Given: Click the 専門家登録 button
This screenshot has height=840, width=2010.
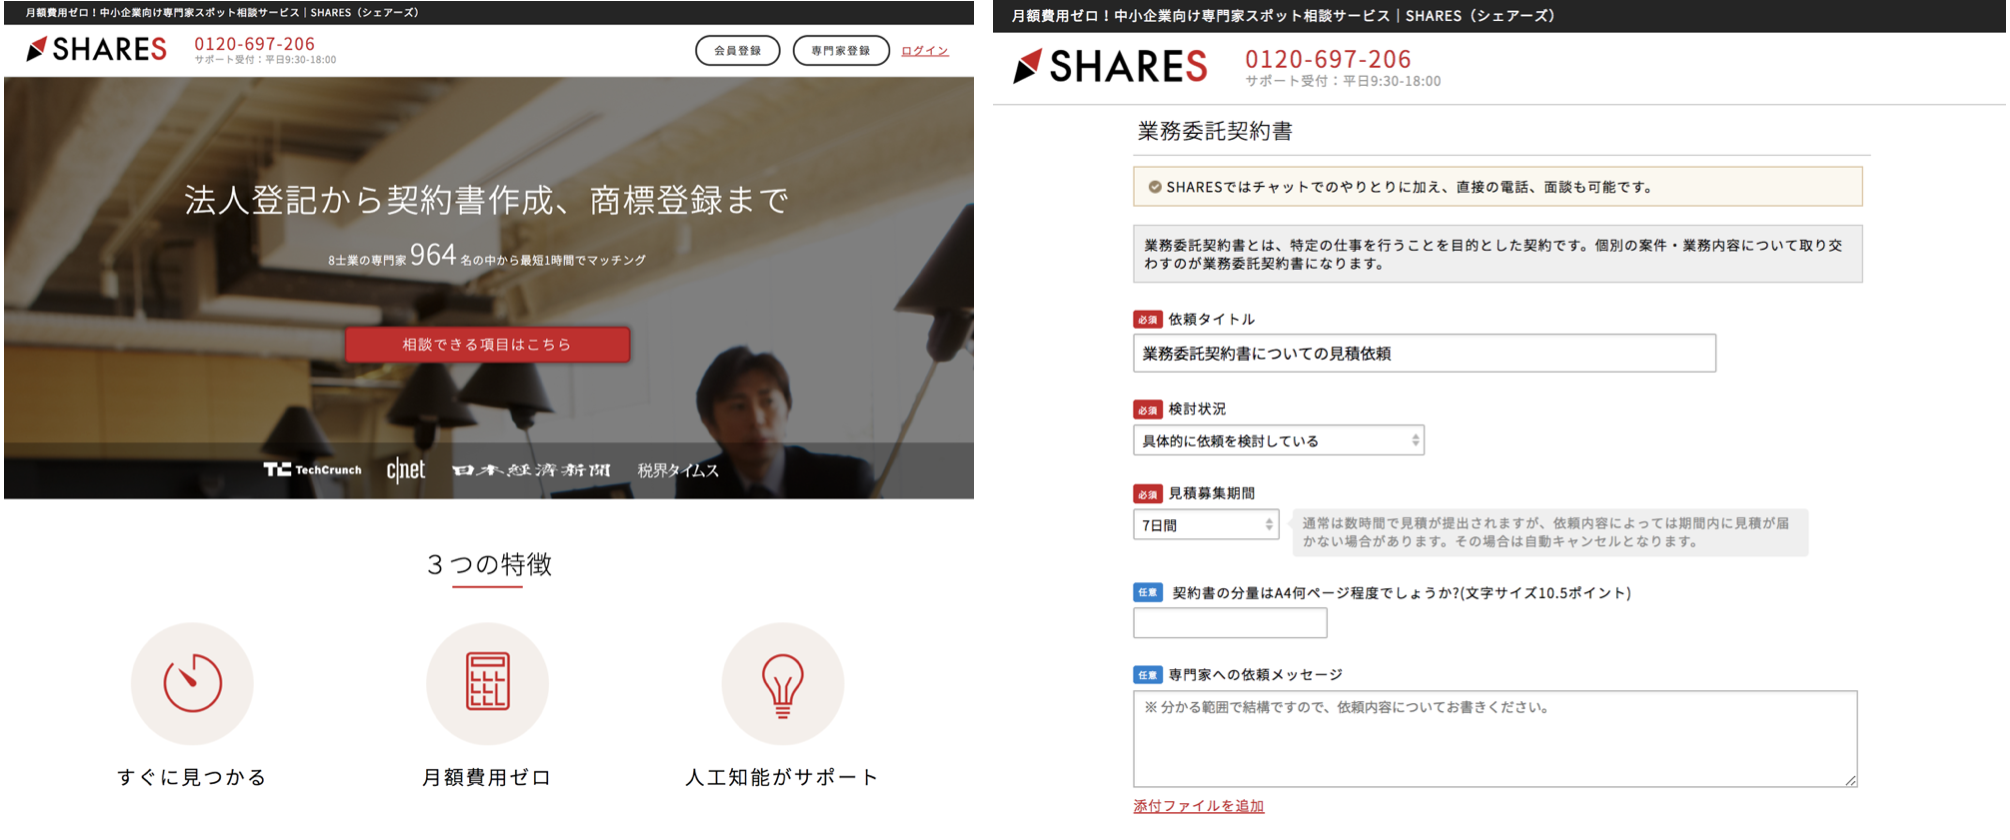Looking at the screenshot, I should point(840,51).
